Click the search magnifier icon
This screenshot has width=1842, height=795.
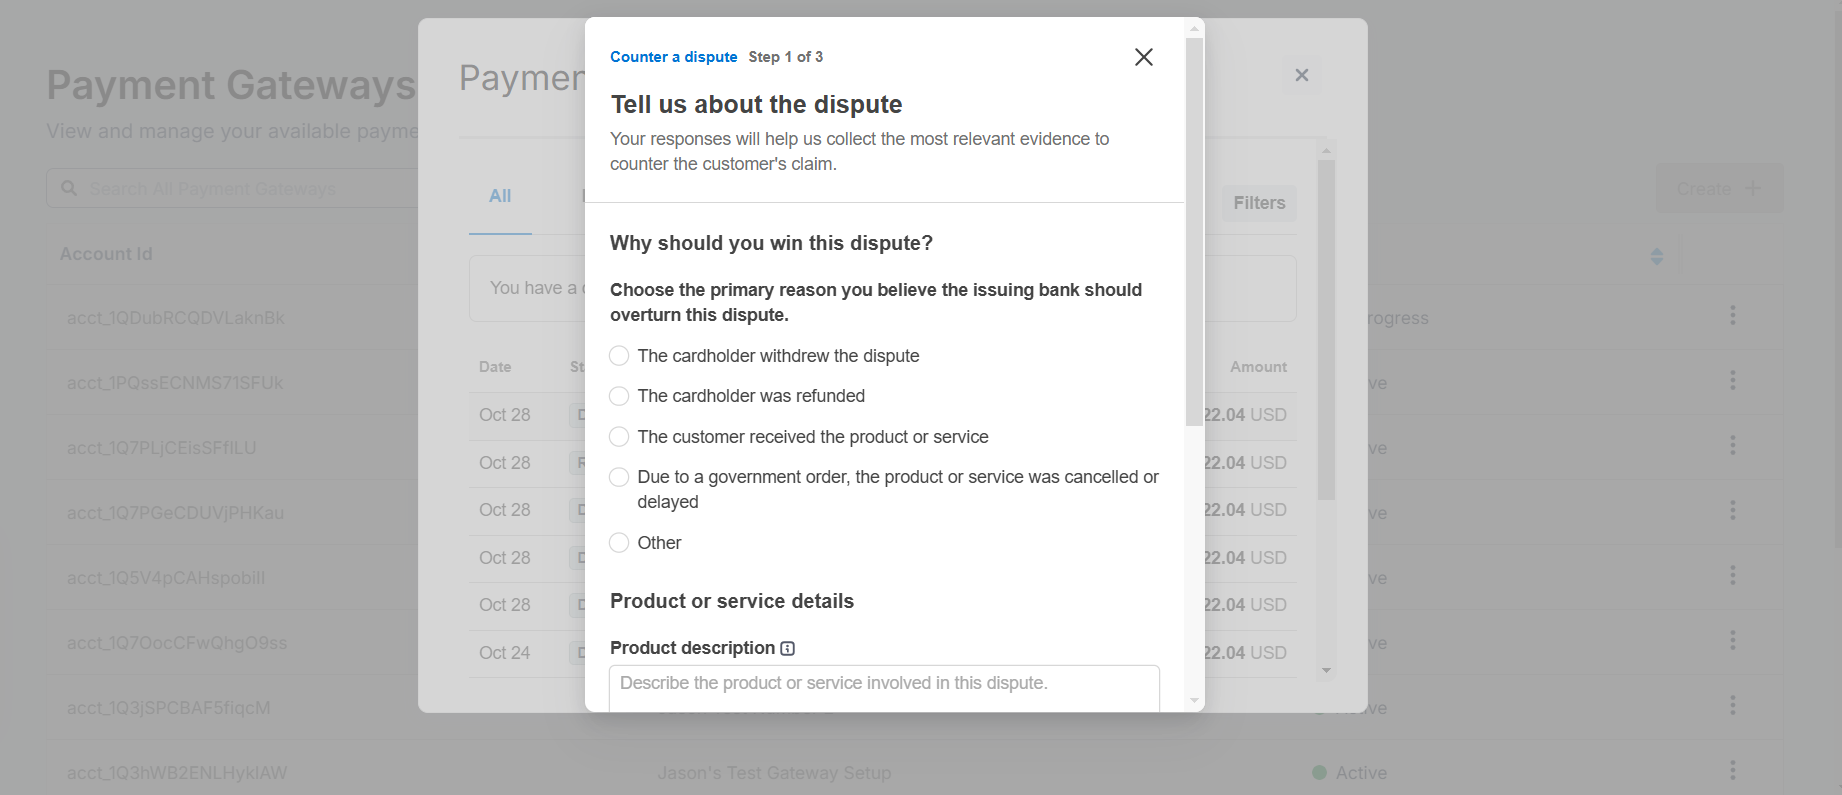point(69,188)
